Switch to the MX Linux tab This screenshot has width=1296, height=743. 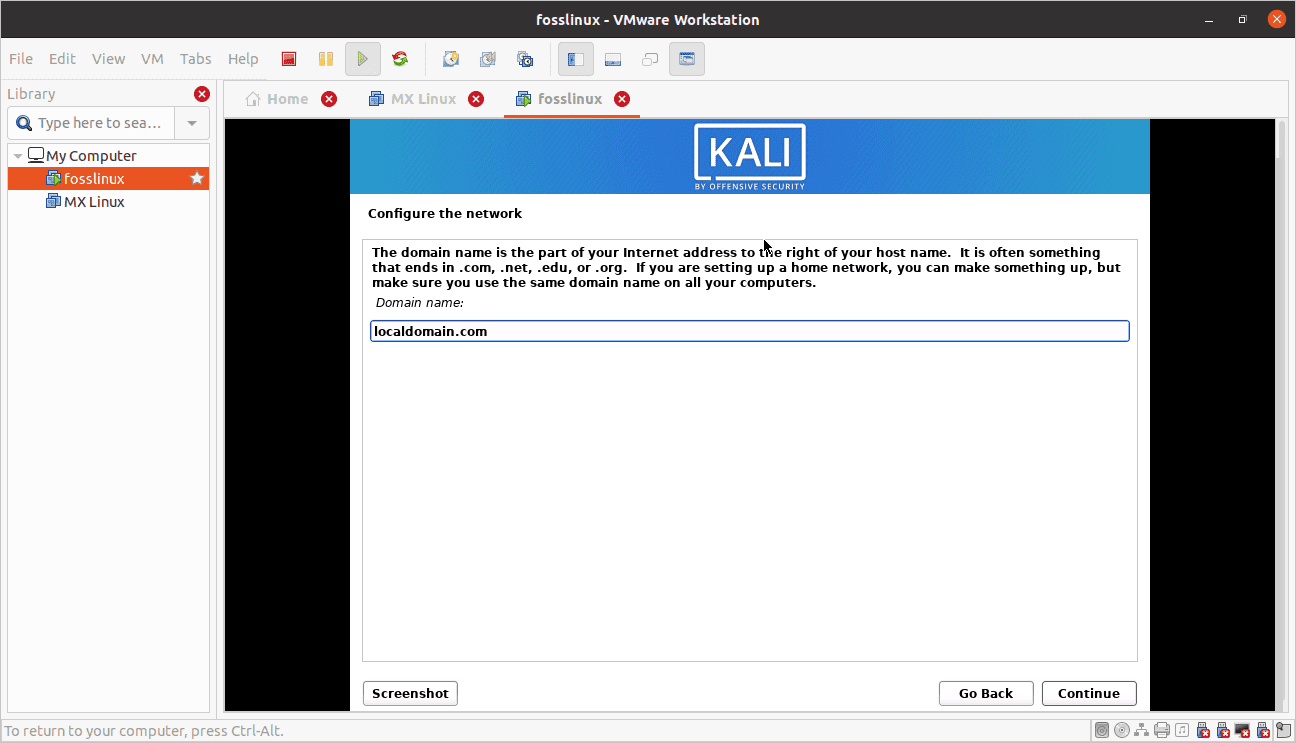(x=423, y=98)
